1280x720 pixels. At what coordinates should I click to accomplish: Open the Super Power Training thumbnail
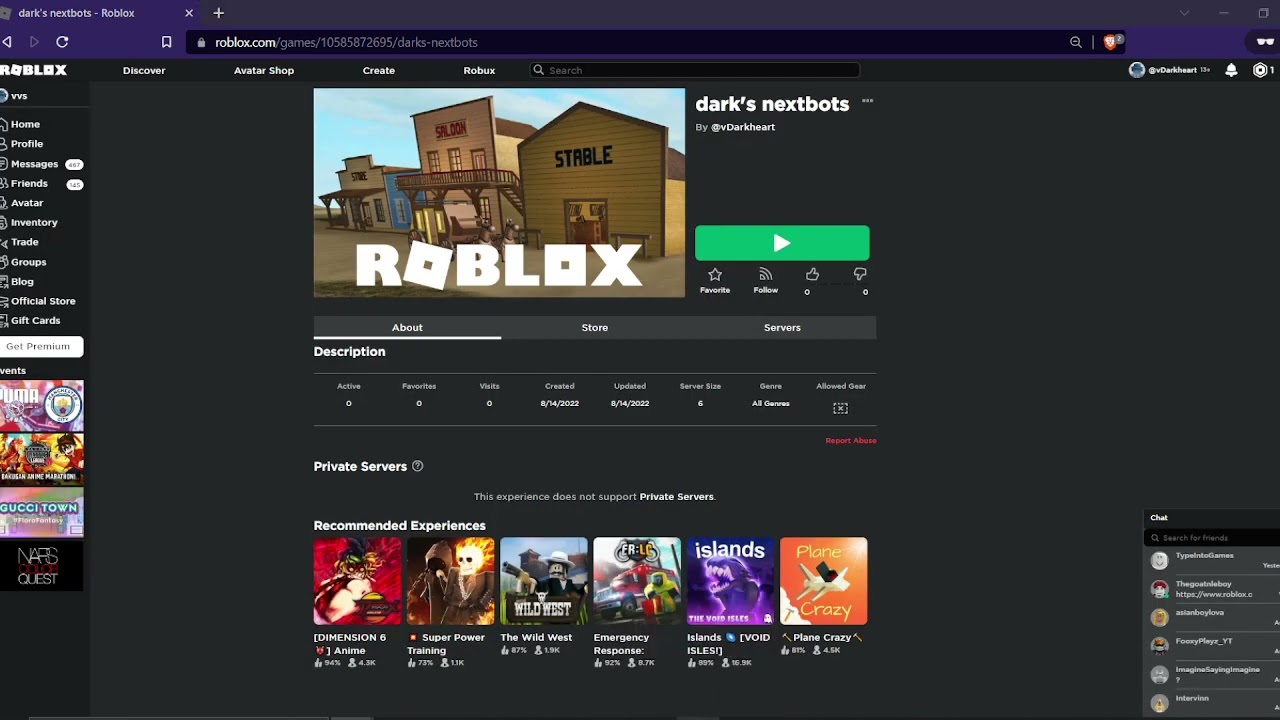[450, 581]
